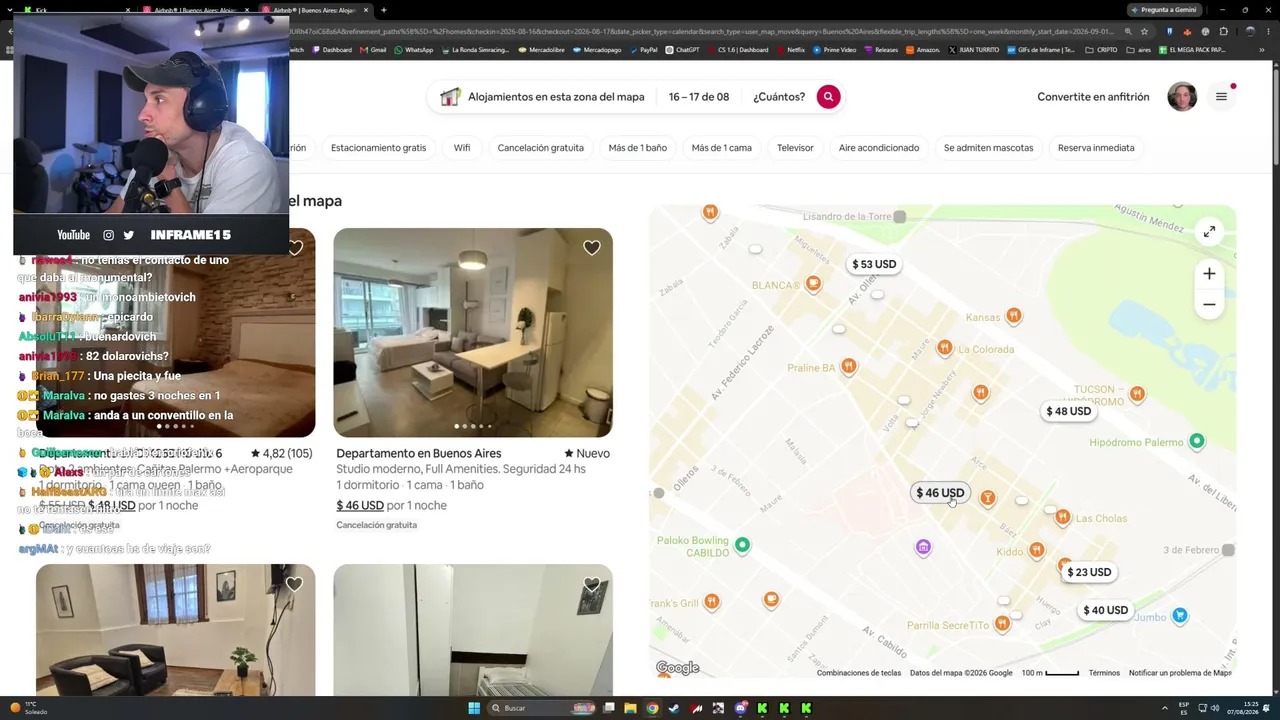Toggle the Reserva inmediata filter chip
The width and height of the screenshot is (1280, 720).
(x=1096, y=148)
